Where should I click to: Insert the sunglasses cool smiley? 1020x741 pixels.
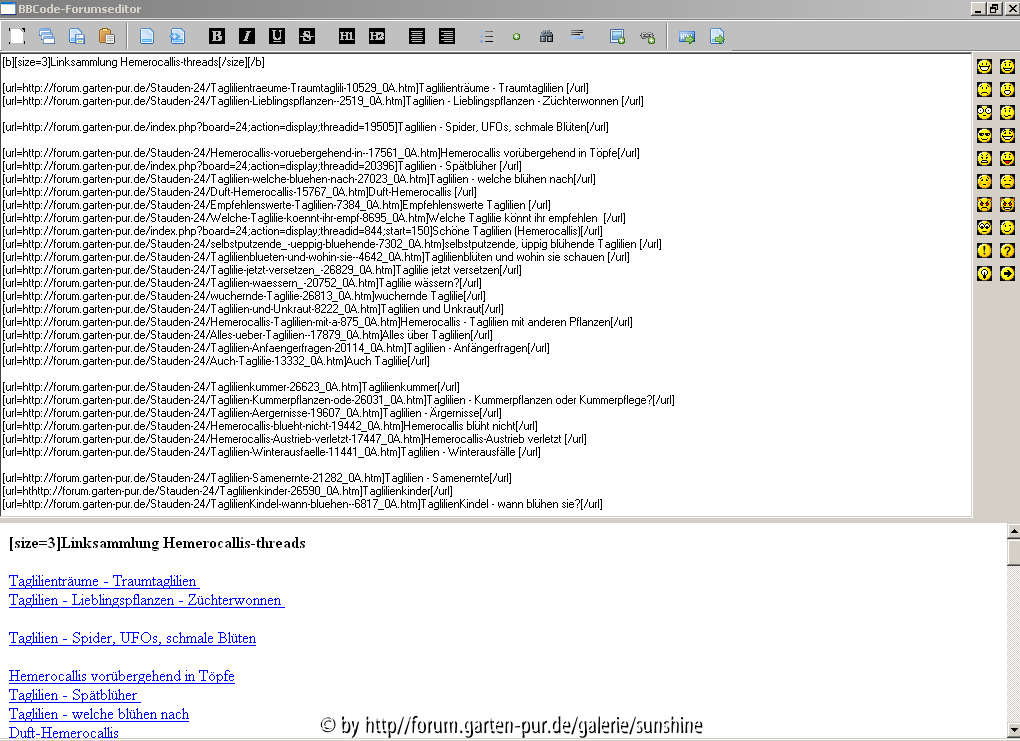click(984, 136)
